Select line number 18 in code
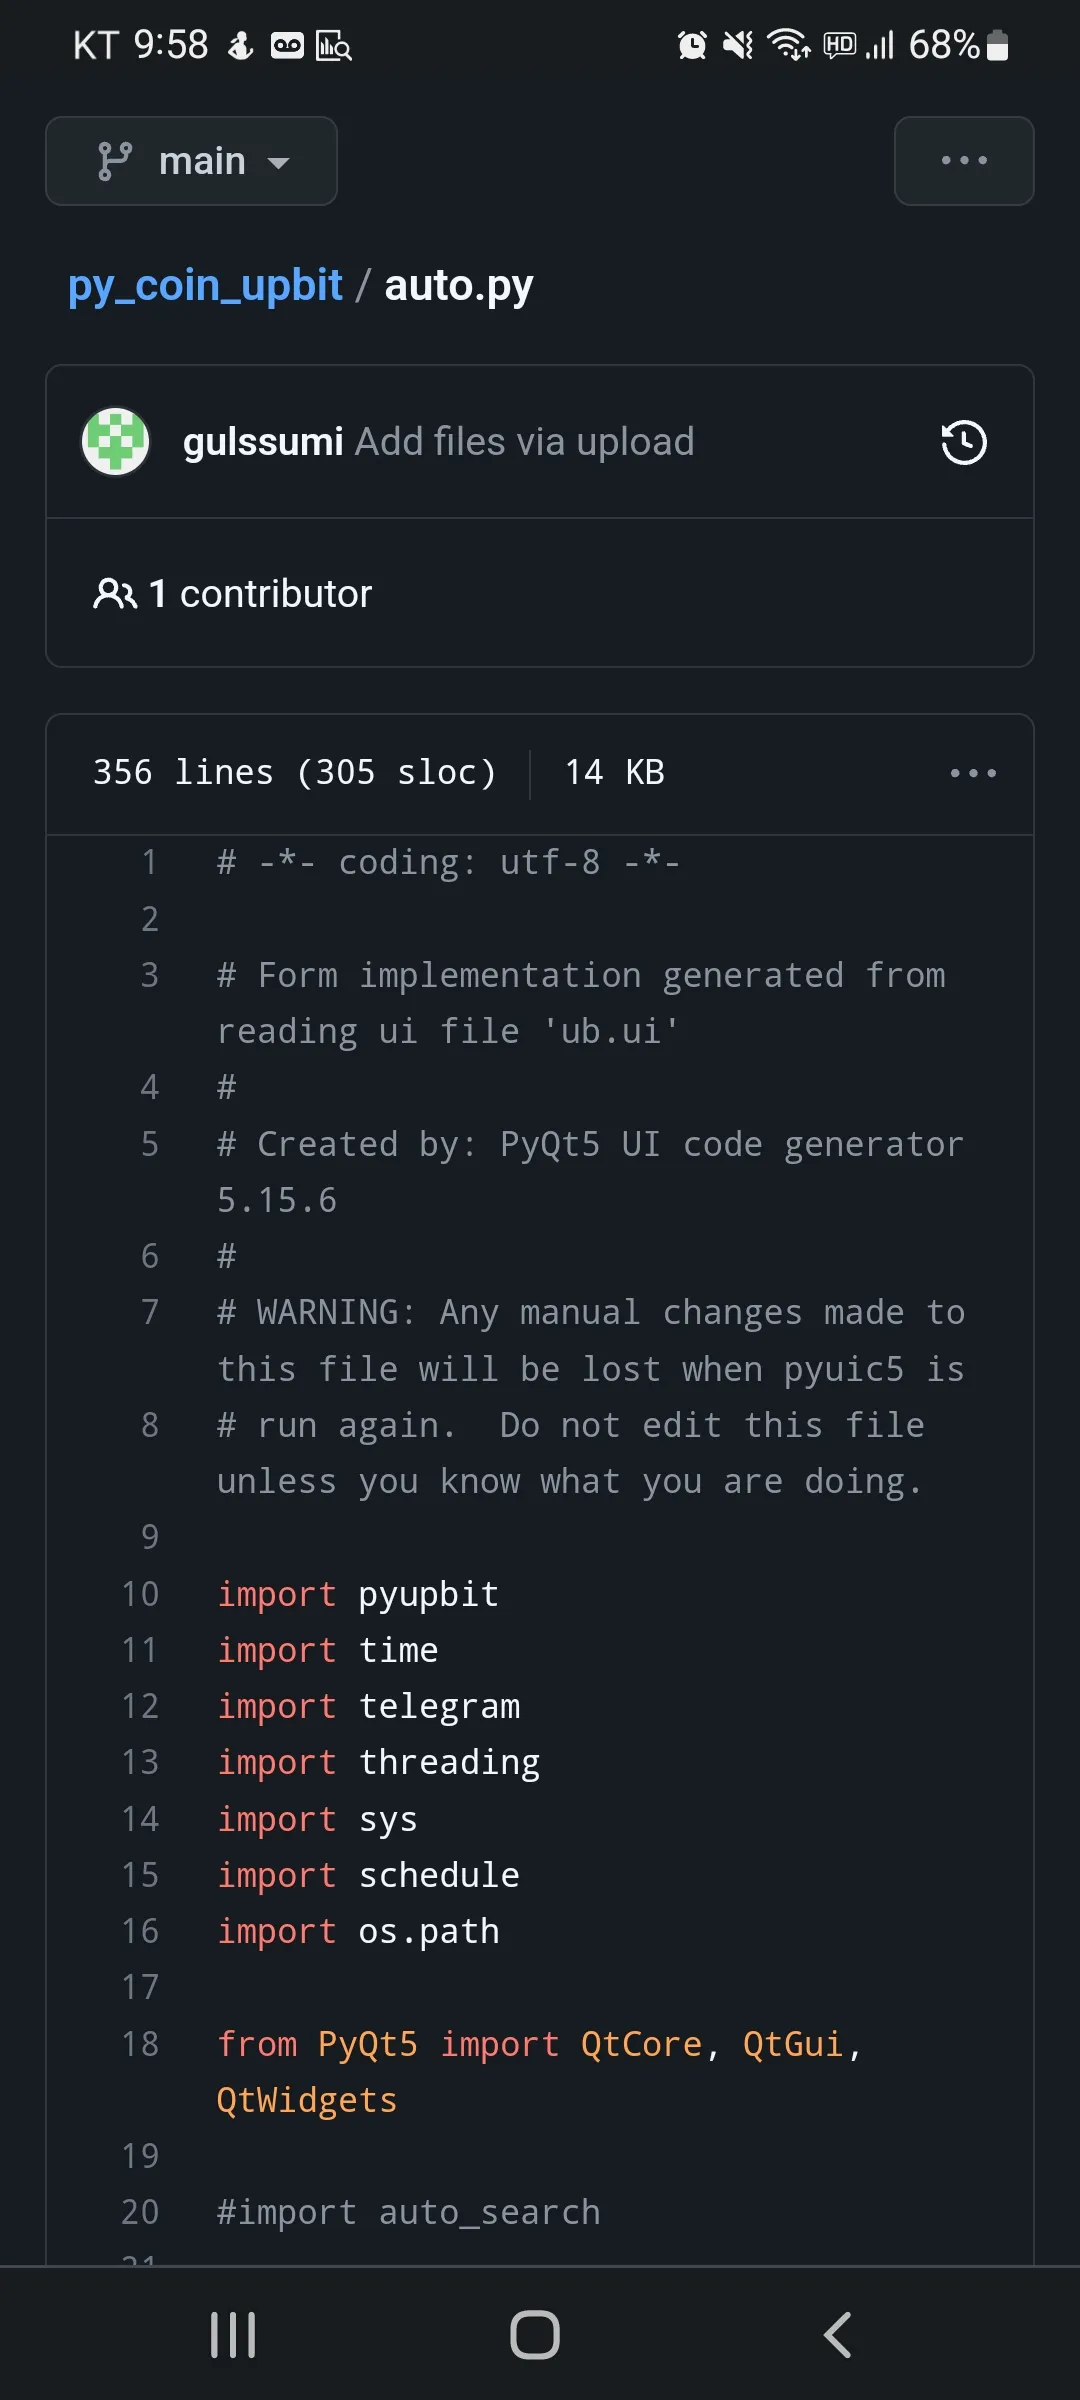This screenshot has height=2400, width=1080. point(141,2044)
